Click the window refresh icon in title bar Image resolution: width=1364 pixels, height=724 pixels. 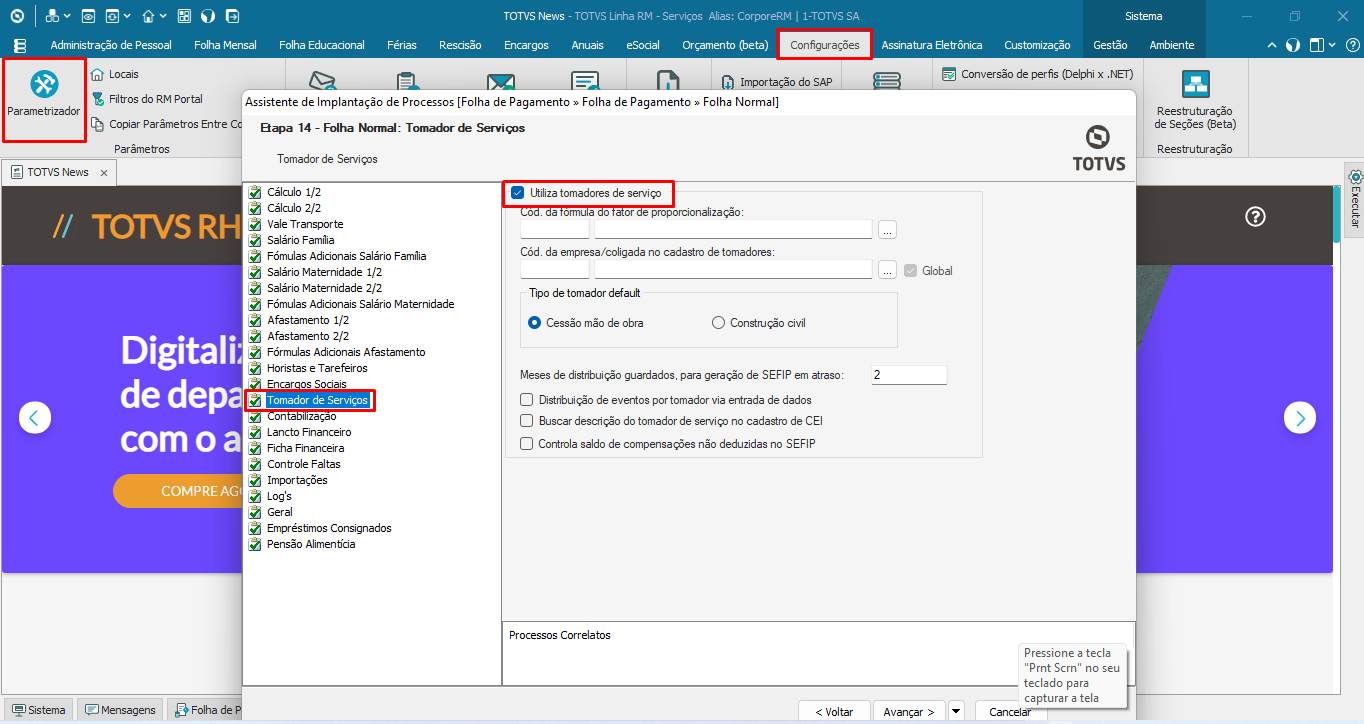tap(112, 16)
